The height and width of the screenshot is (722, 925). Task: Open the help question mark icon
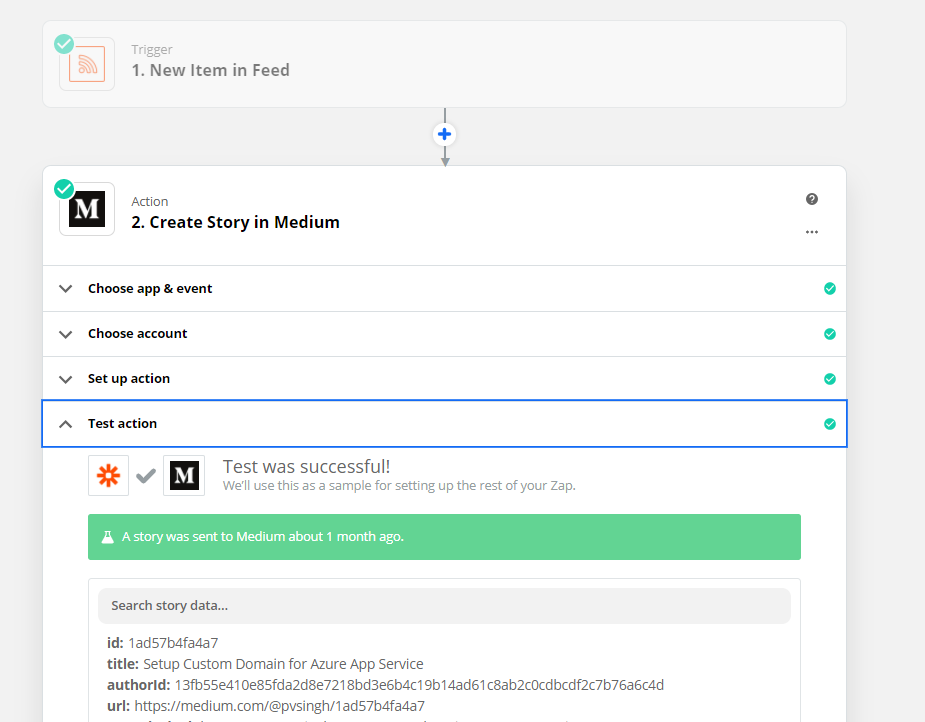tap(812, 199)
